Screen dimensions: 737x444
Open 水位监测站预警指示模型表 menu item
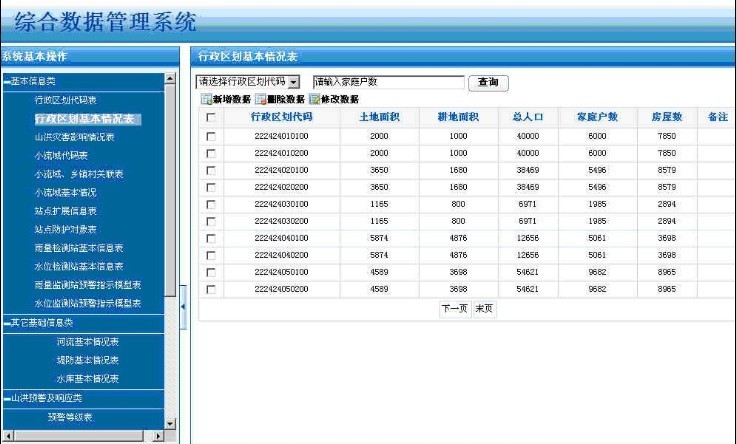pyautogui.click(x=87, y=304)
